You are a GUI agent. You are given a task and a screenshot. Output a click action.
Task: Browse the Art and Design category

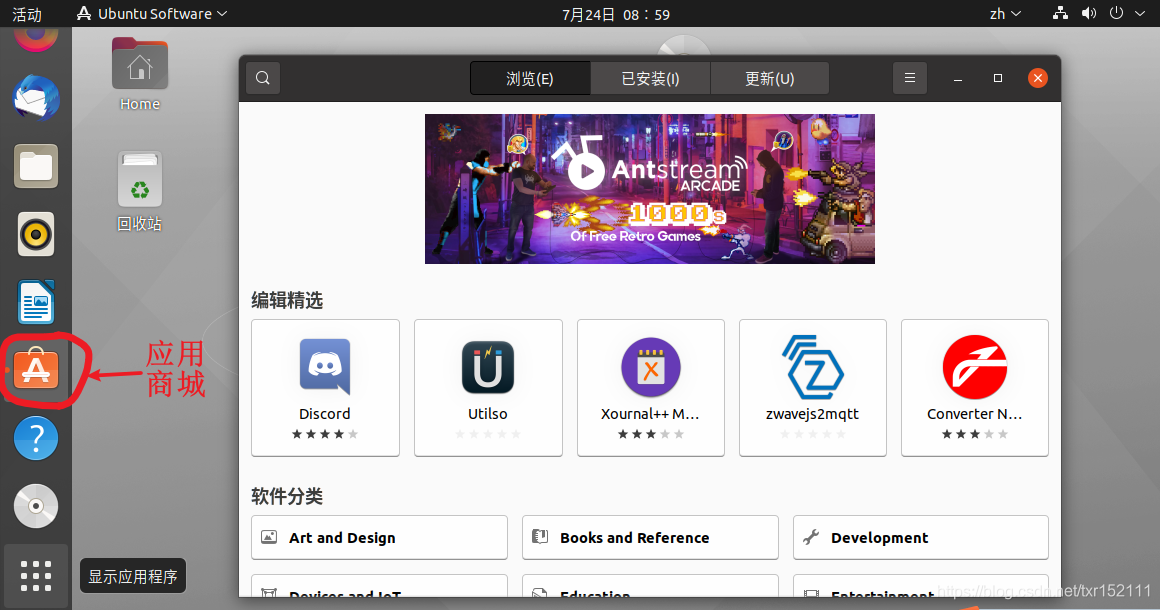pyautogui.click(x=380, y=538)
